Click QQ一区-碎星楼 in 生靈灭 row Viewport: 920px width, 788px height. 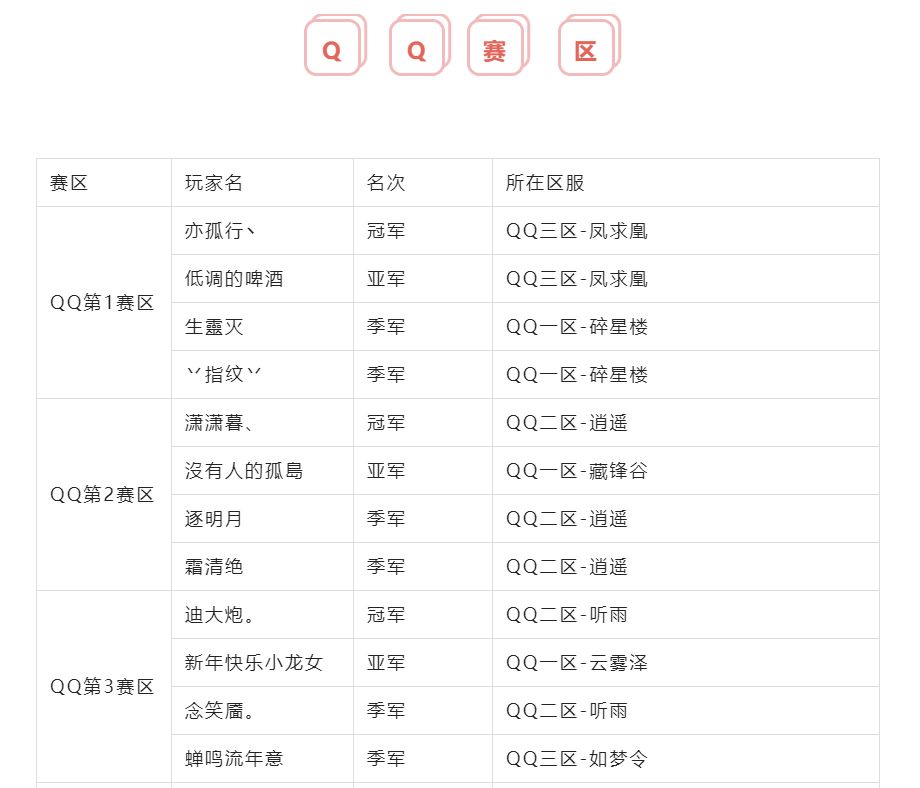tap(577, 327)
